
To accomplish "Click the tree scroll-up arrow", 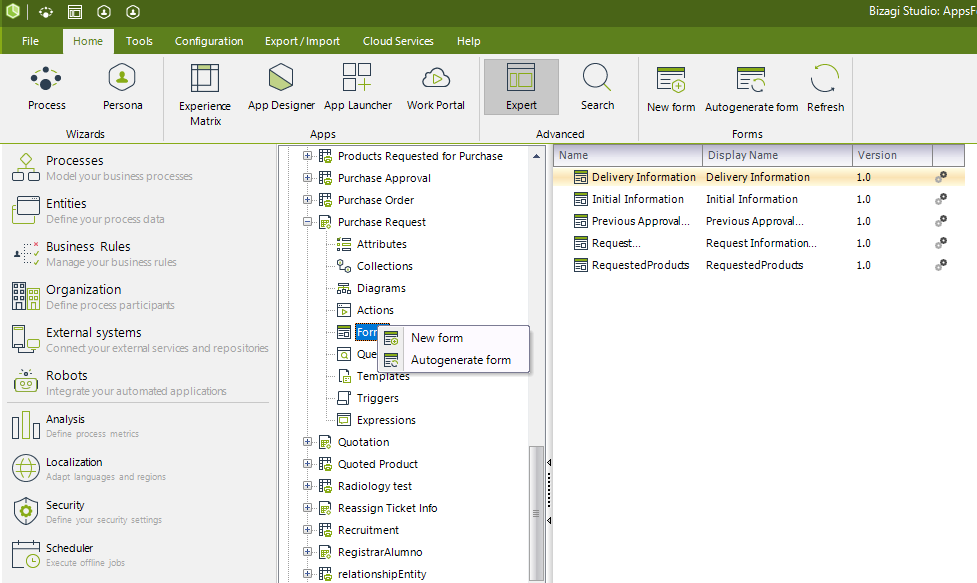I will click(536, 156).
